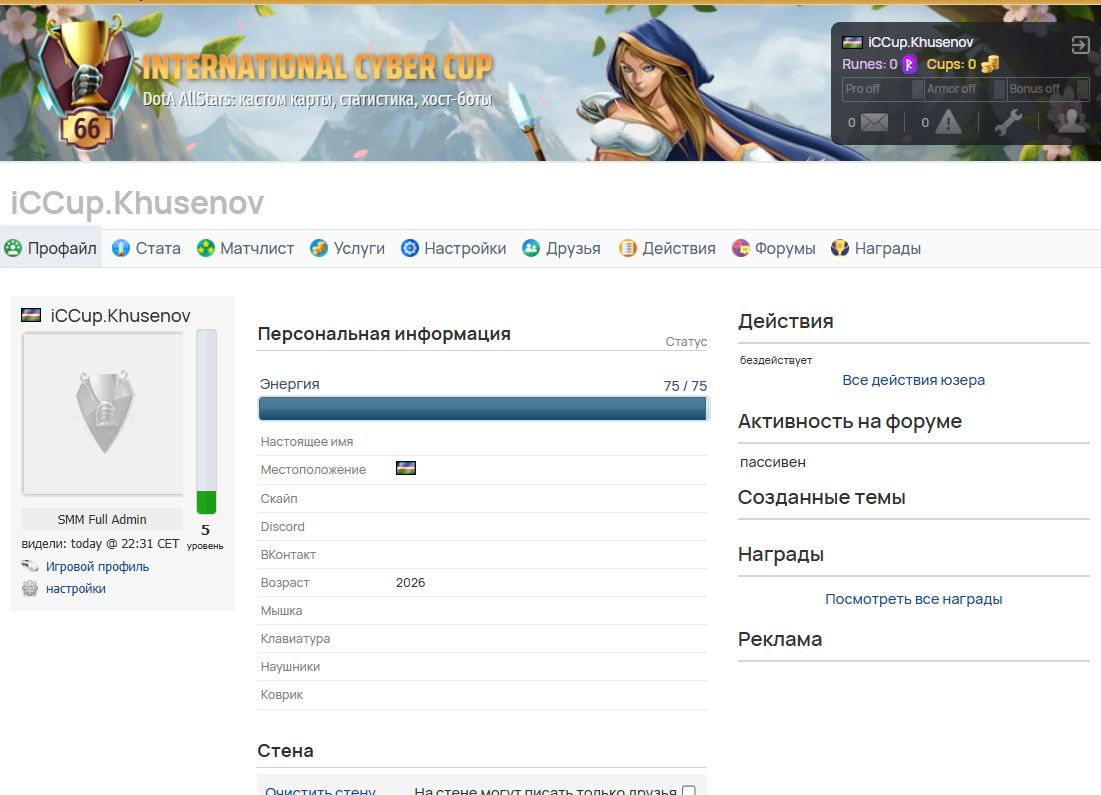
Task: Open the Форумы tab
Action: (774, 248)
